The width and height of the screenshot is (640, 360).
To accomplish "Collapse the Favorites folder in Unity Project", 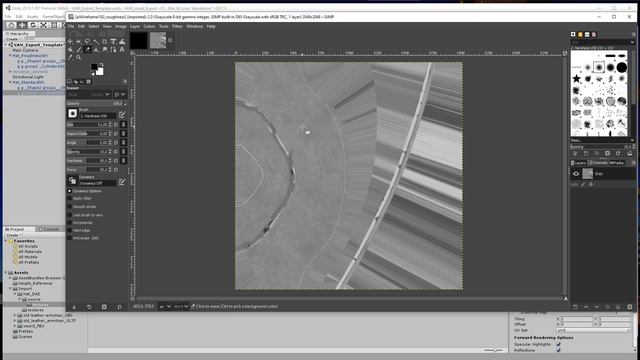I will 6,241.
